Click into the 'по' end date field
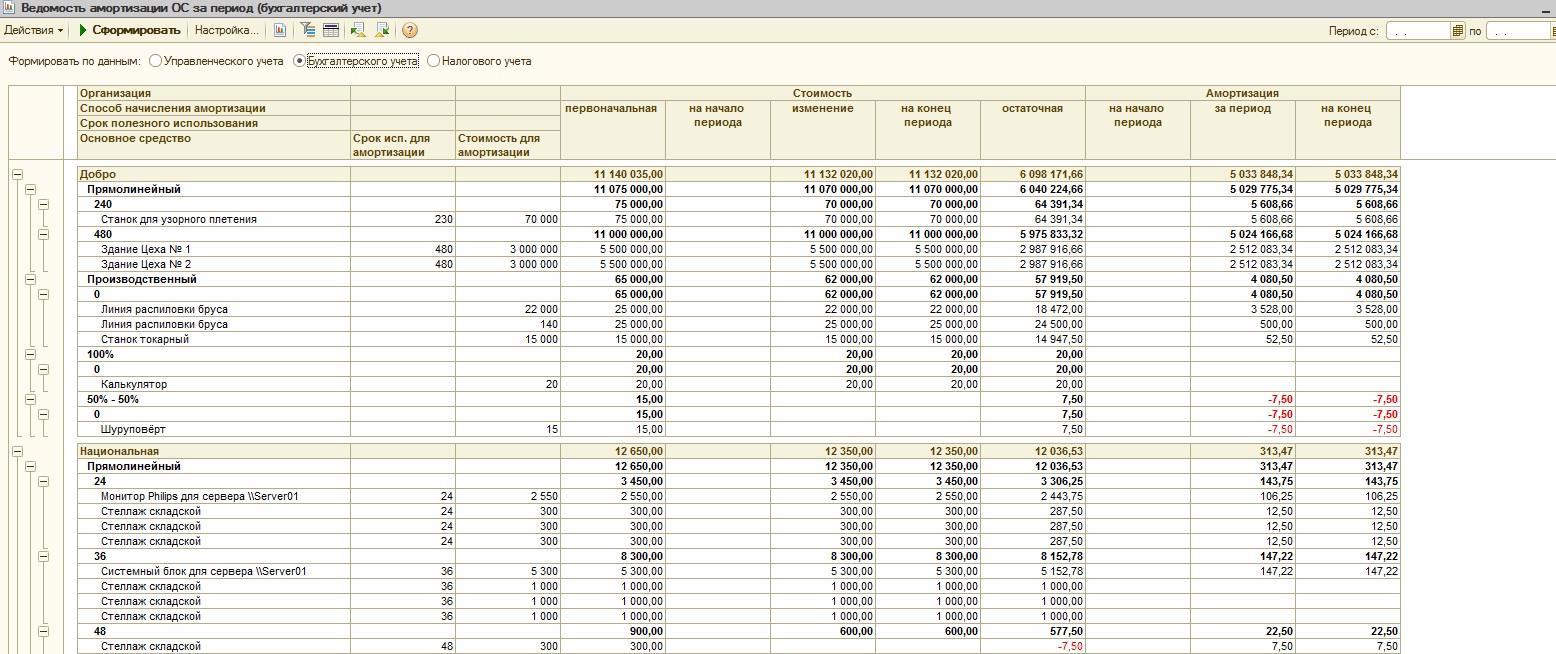 click(x=1516, y=31)
